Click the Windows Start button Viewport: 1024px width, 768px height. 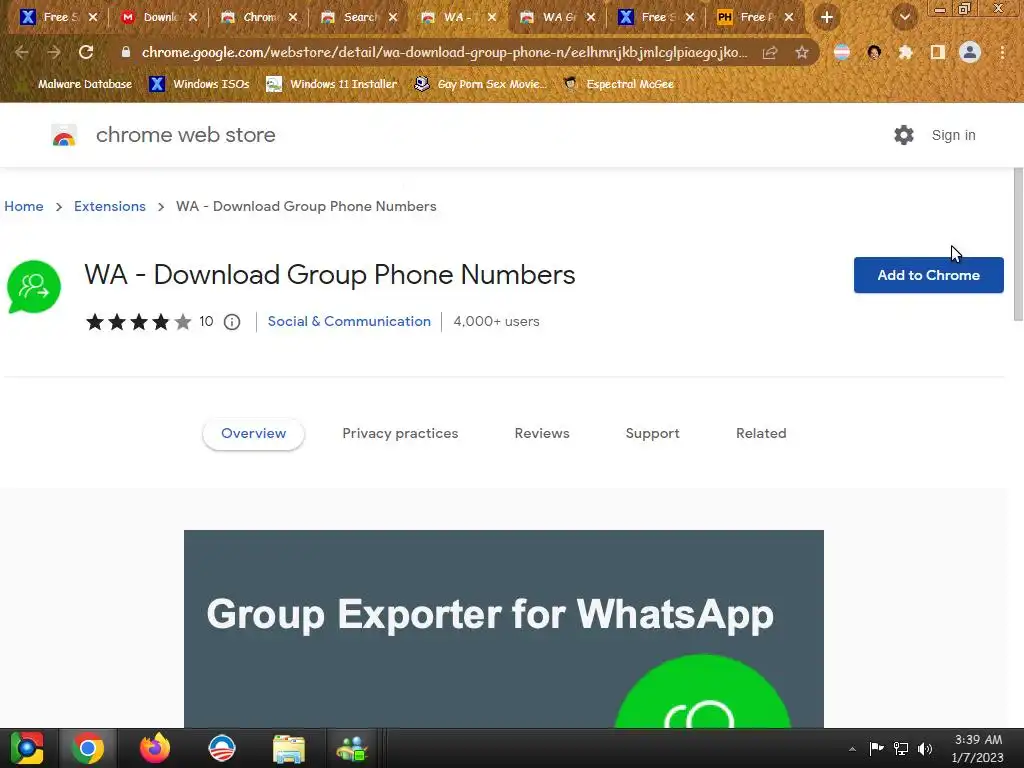click(x=27, y=748)
